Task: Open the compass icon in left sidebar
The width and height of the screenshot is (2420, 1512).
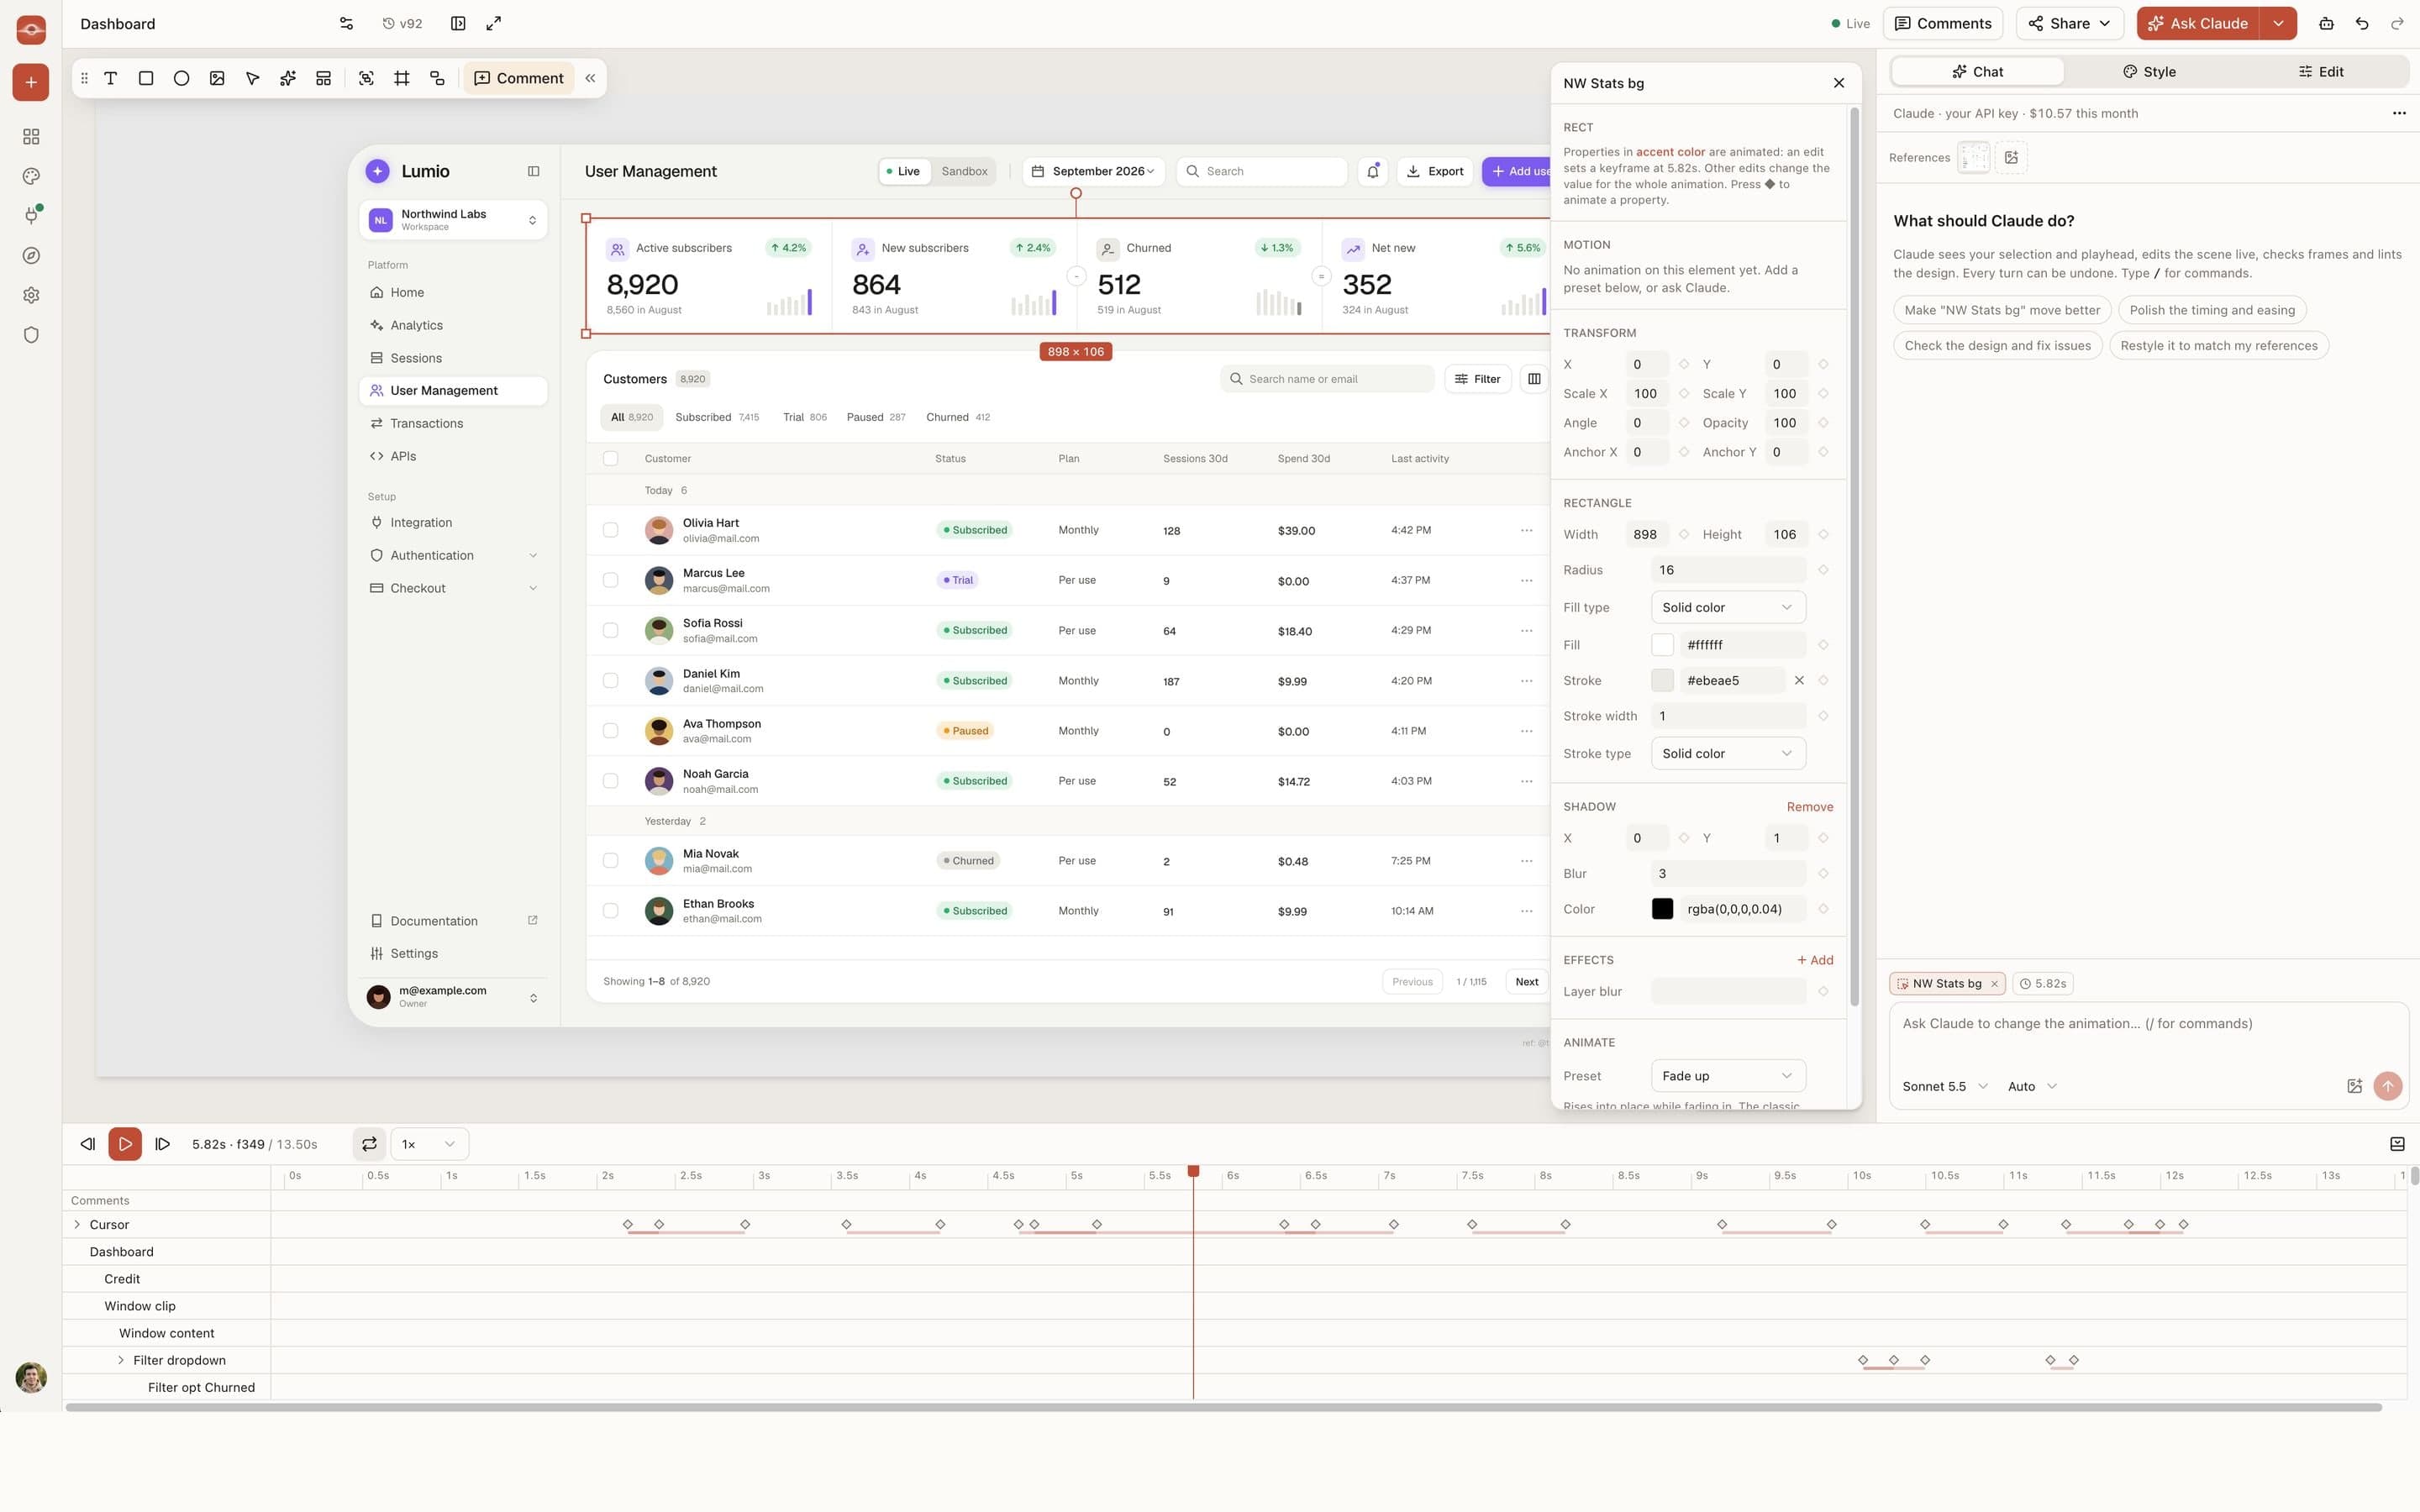Action: click(31, 256)
